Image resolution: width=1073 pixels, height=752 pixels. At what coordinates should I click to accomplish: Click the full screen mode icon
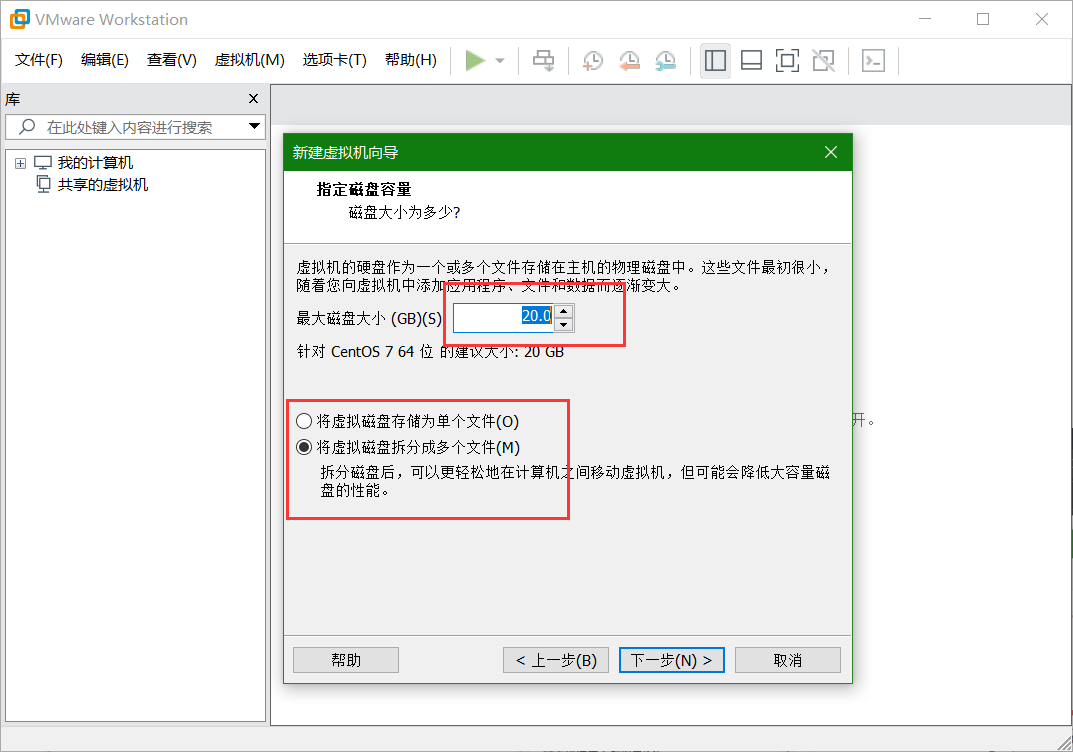787,60
